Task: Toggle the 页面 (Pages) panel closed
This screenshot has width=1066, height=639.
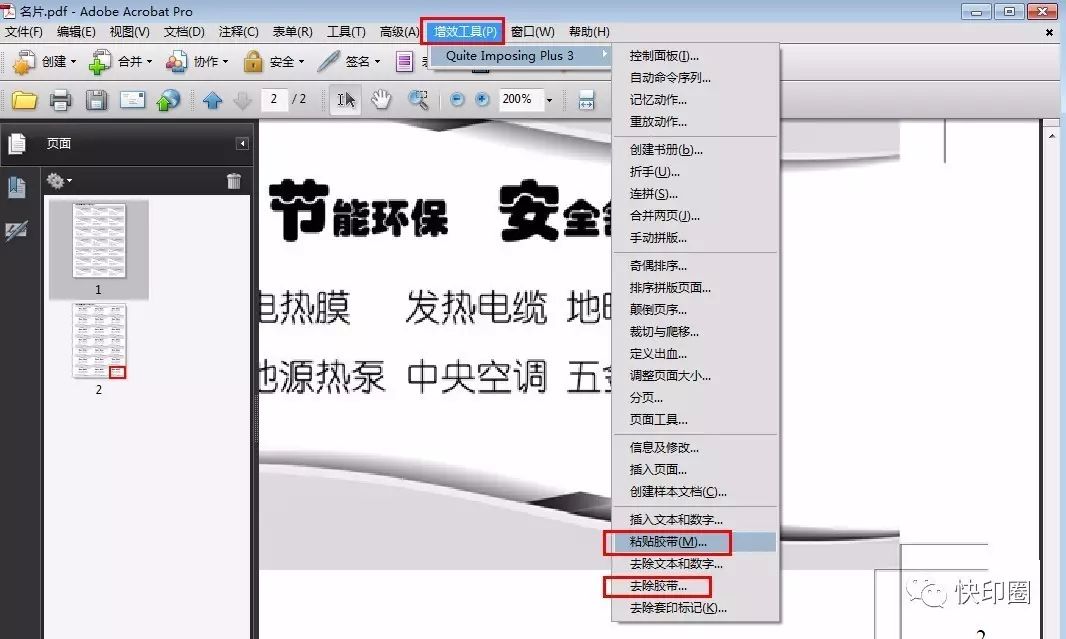Action: pos(243,142)
